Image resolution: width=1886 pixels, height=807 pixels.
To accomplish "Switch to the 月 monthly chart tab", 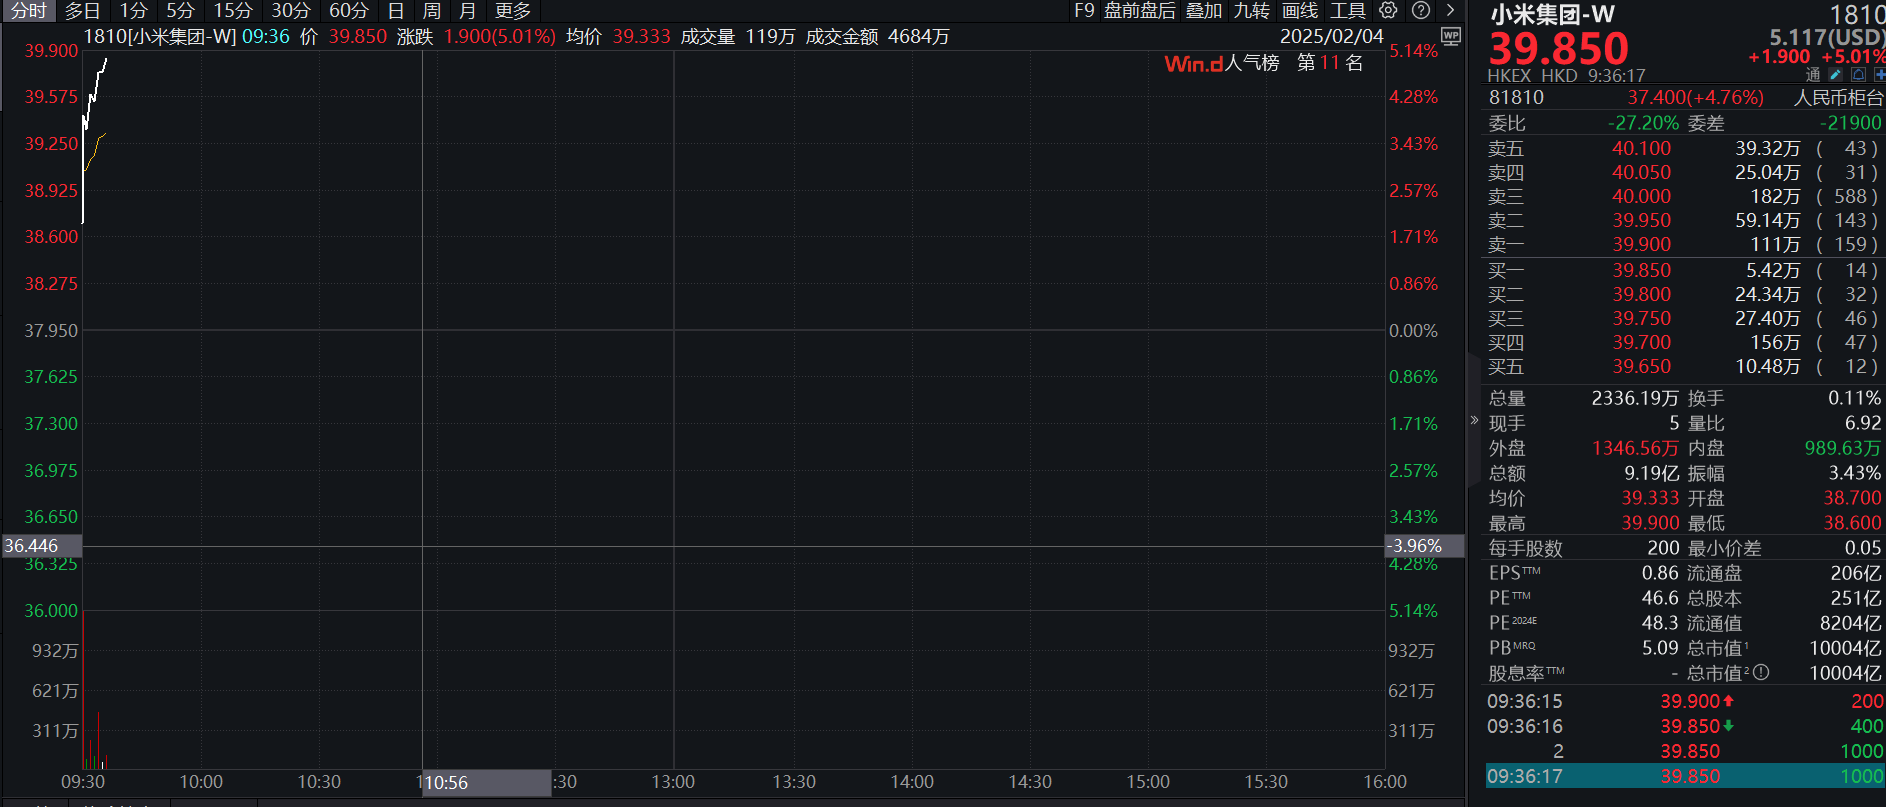I will [467, 11].
